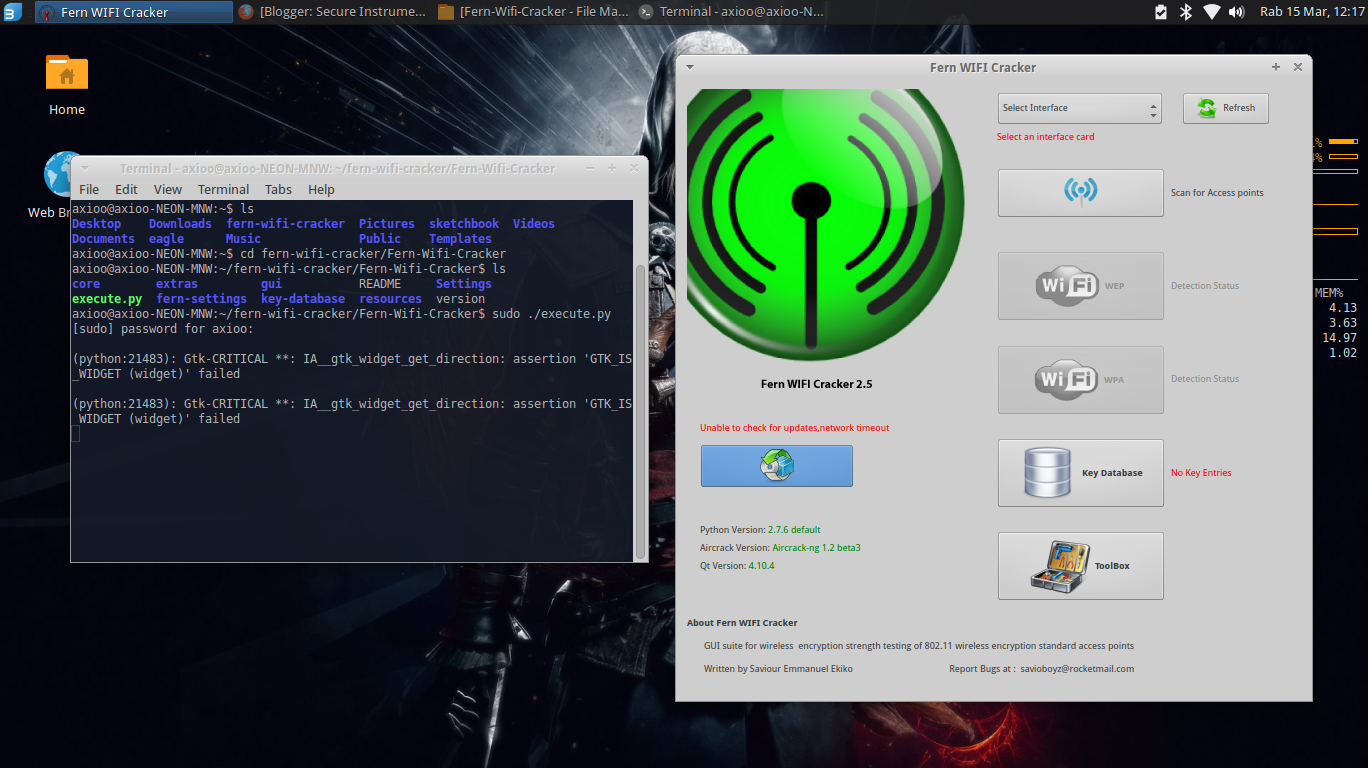The image size is (1368, 768).
Task: Retry the update check with the globe button
Action: click(x=777, y=466)
